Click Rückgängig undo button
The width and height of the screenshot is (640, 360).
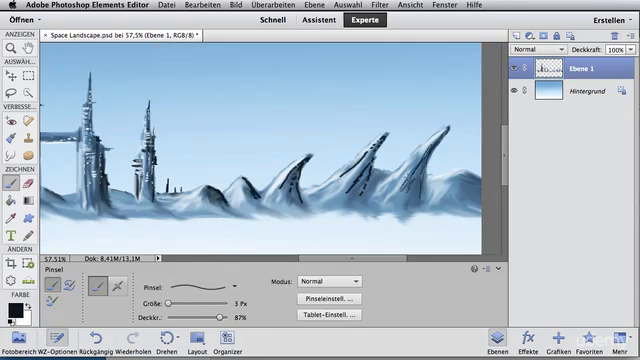coord(96,342)
